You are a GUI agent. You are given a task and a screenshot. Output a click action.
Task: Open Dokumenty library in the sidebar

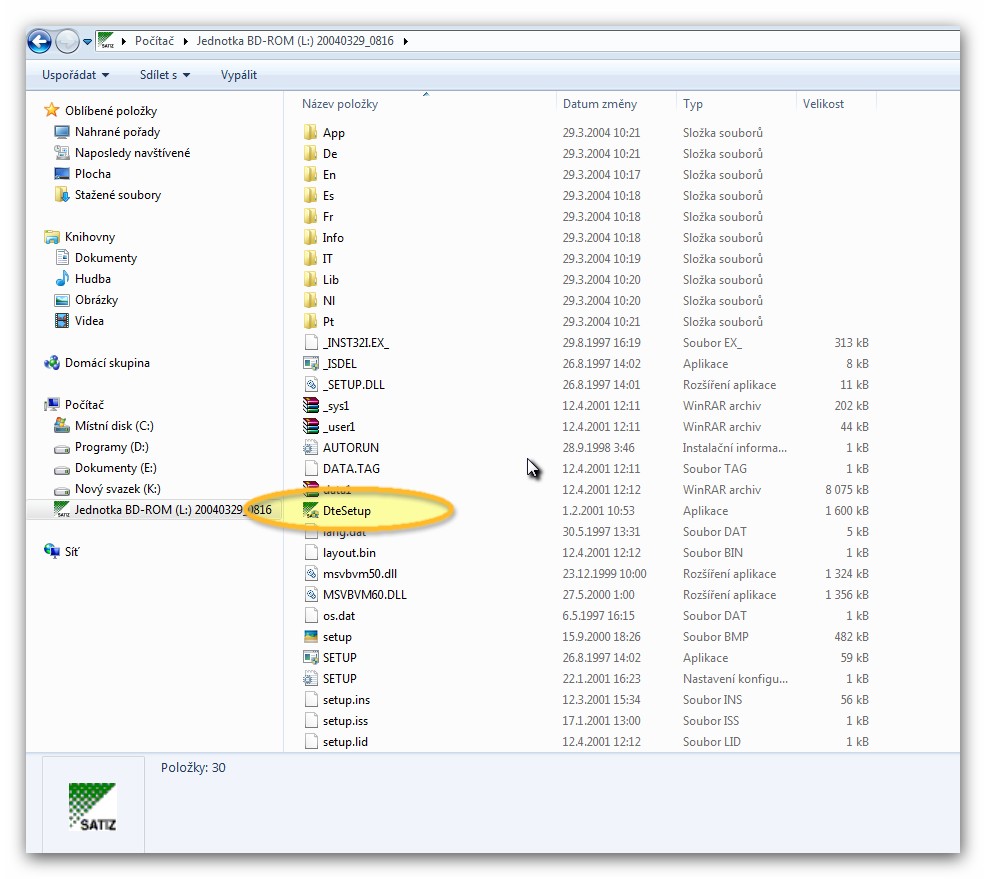106,258
